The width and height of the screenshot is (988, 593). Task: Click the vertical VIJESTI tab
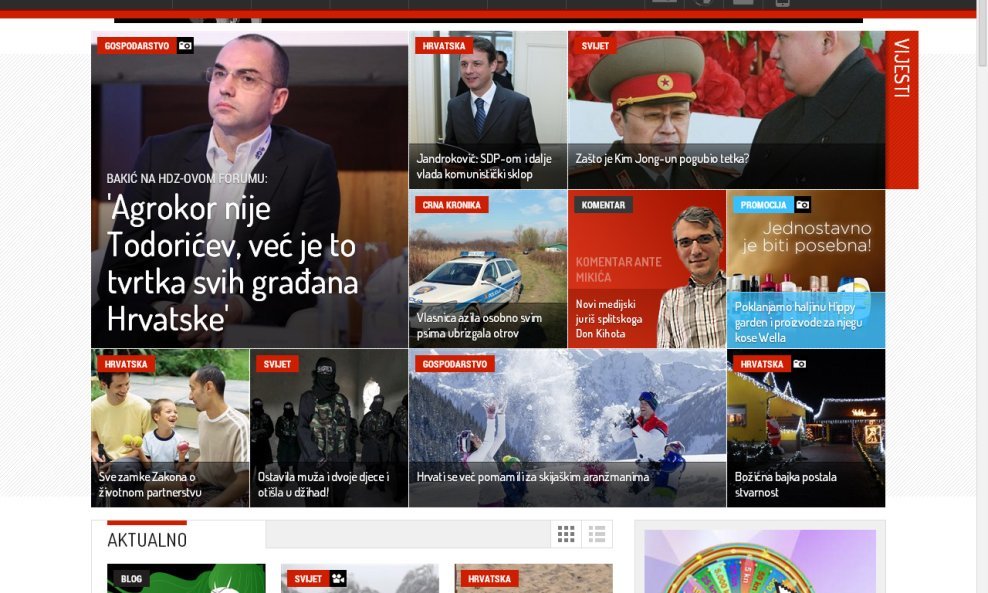tap(902, 110)
